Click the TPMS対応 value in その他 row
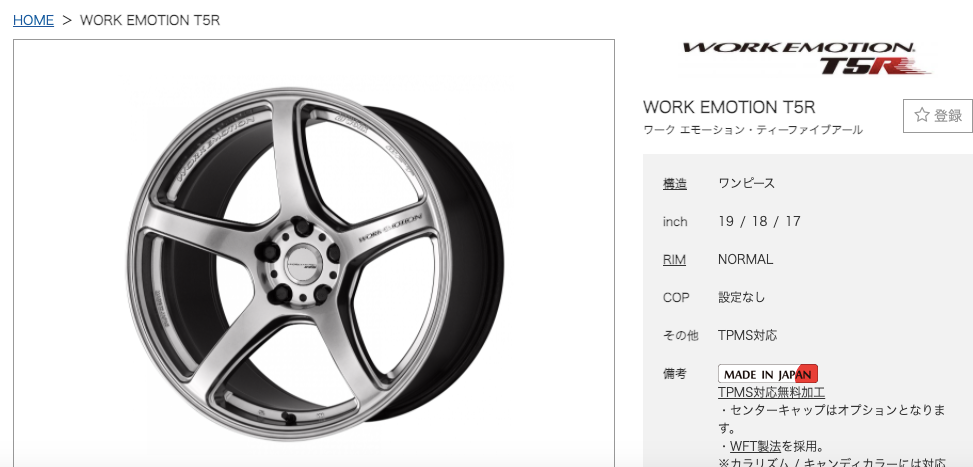Image resolution: width=973 pixels, height=467 pixels. pyautogui.click(x=747, y=336)
